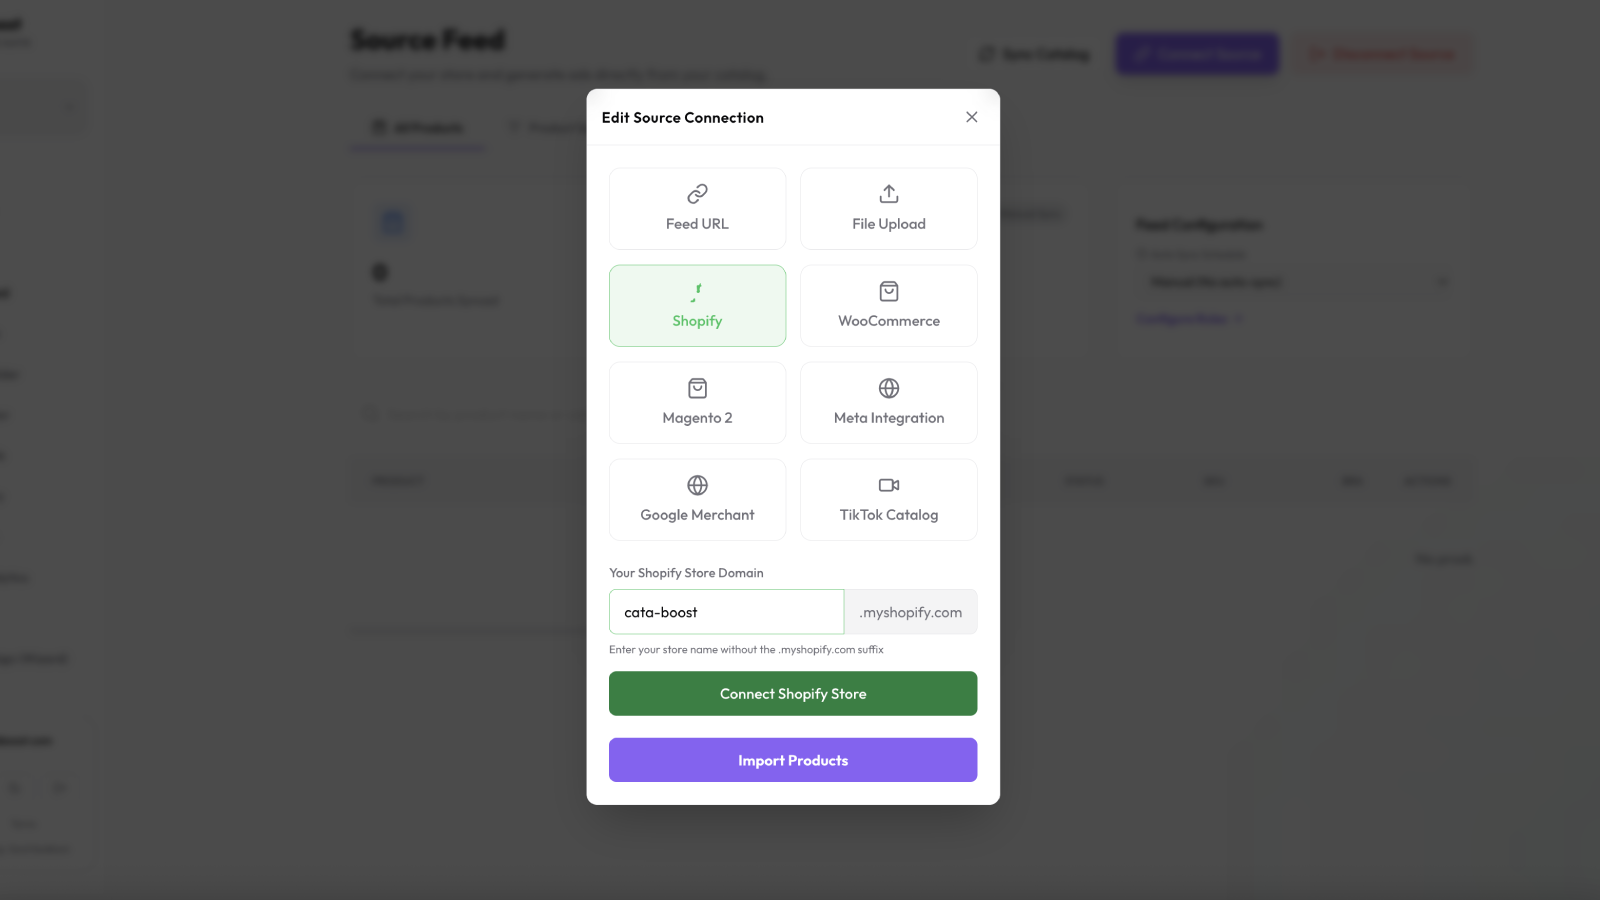Click the Import Products button
This screenshot has width=1600, height=900.
pyautogui.click(x=793, y=760)
